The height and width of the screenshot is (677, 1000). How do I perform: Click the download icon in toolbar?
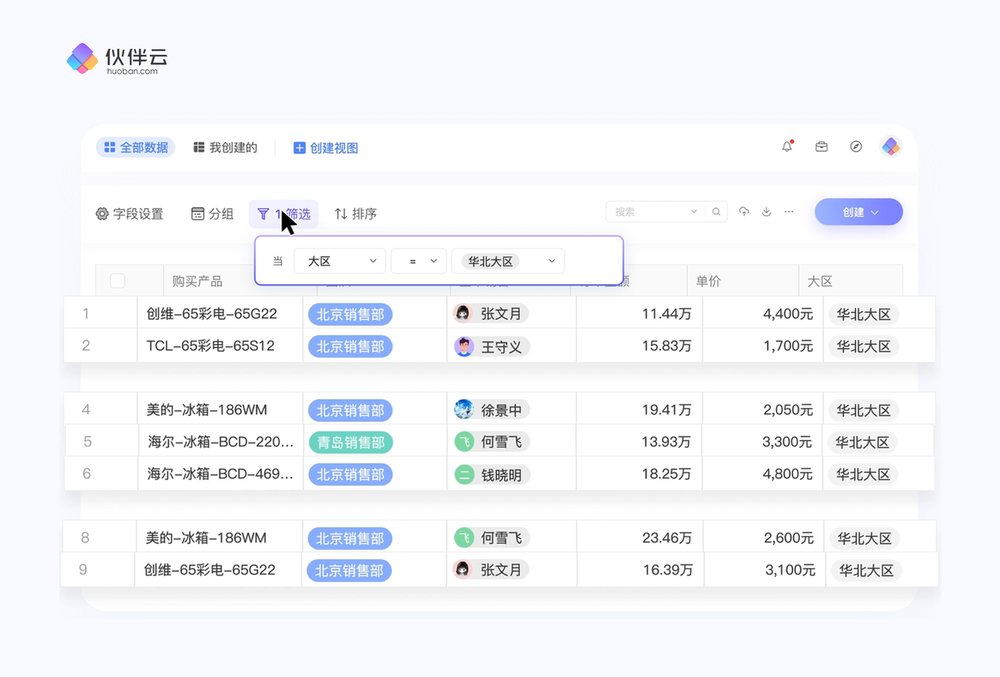(x=767, y=212)
